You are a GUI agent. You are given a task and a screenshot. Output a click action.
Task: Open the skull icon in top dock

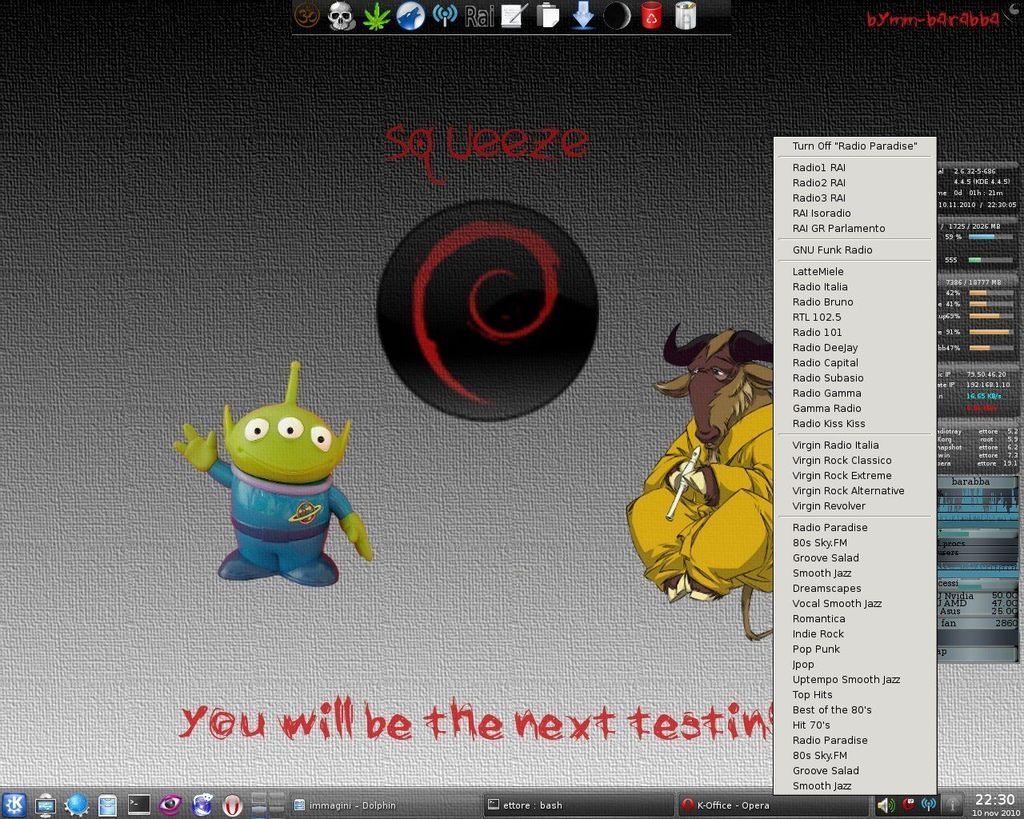pos(342,16)
